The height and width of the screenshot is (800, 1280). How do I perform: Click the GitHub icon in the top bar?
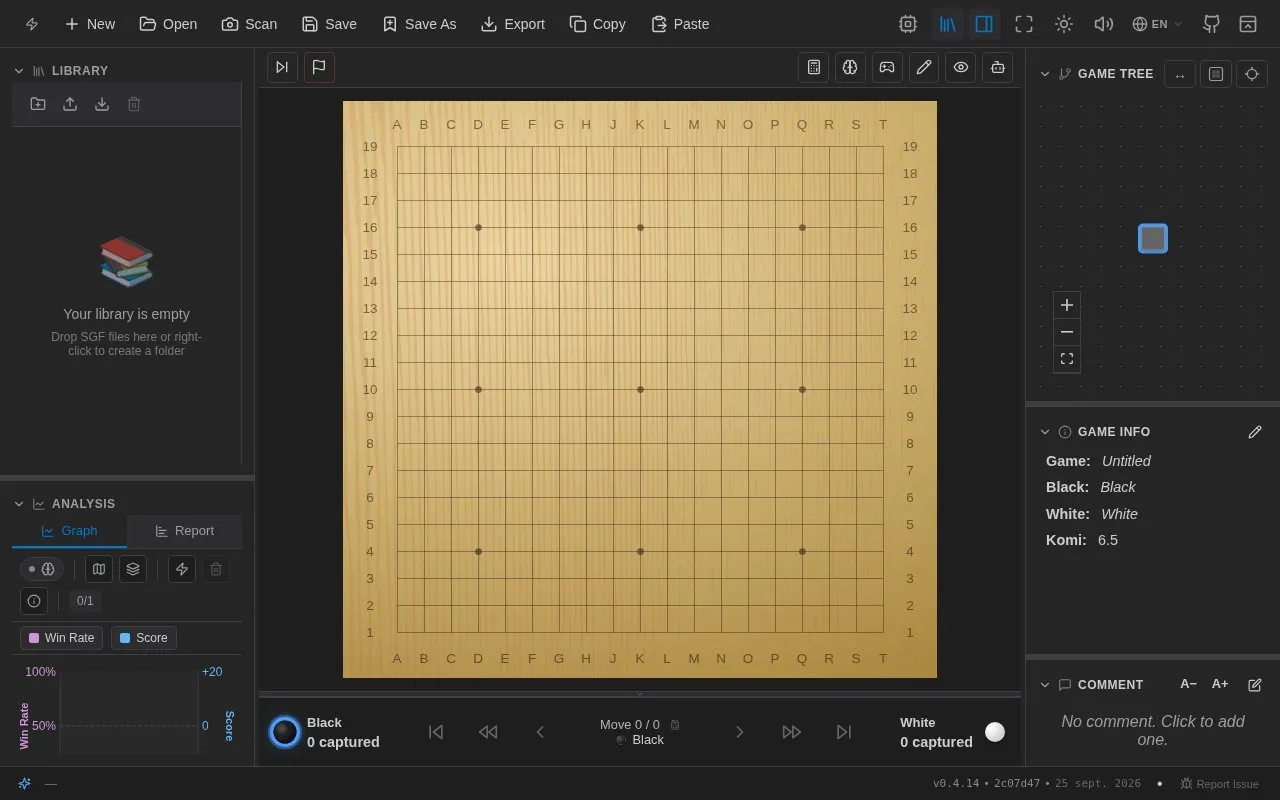1211,24
